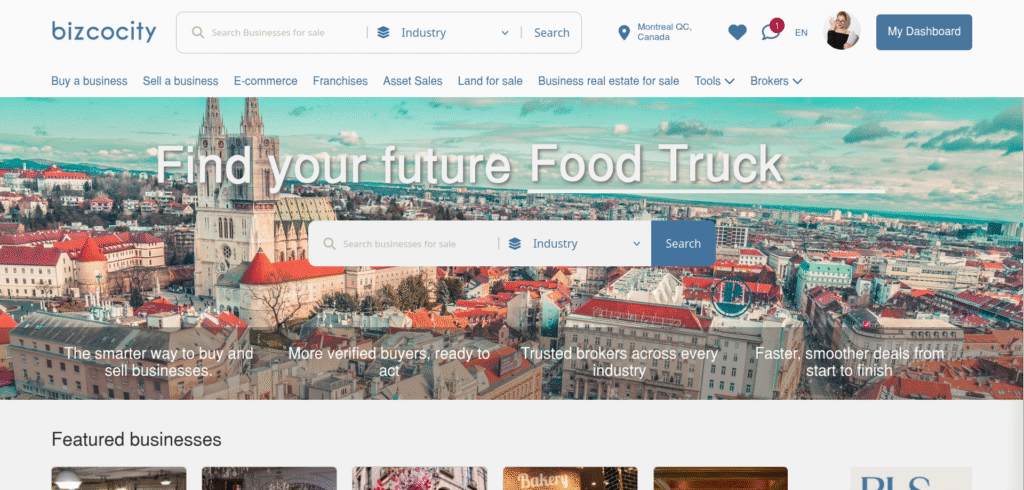
Task: Click the My Dashboard button
Action: coord(923,32)
